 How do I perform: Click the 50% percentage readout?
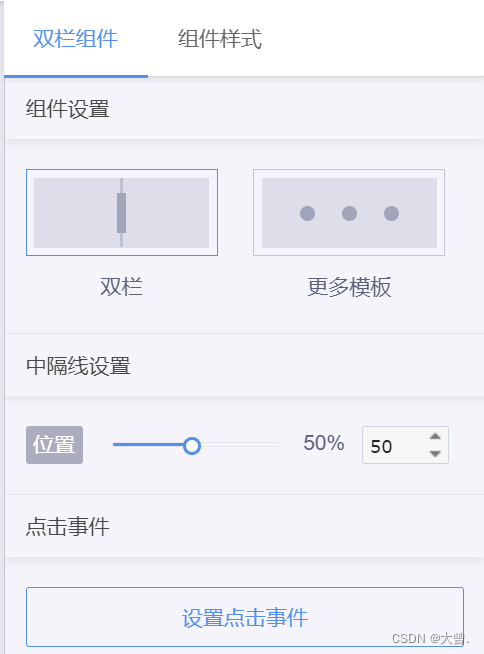pyautogui.click(x=324, y=443)
